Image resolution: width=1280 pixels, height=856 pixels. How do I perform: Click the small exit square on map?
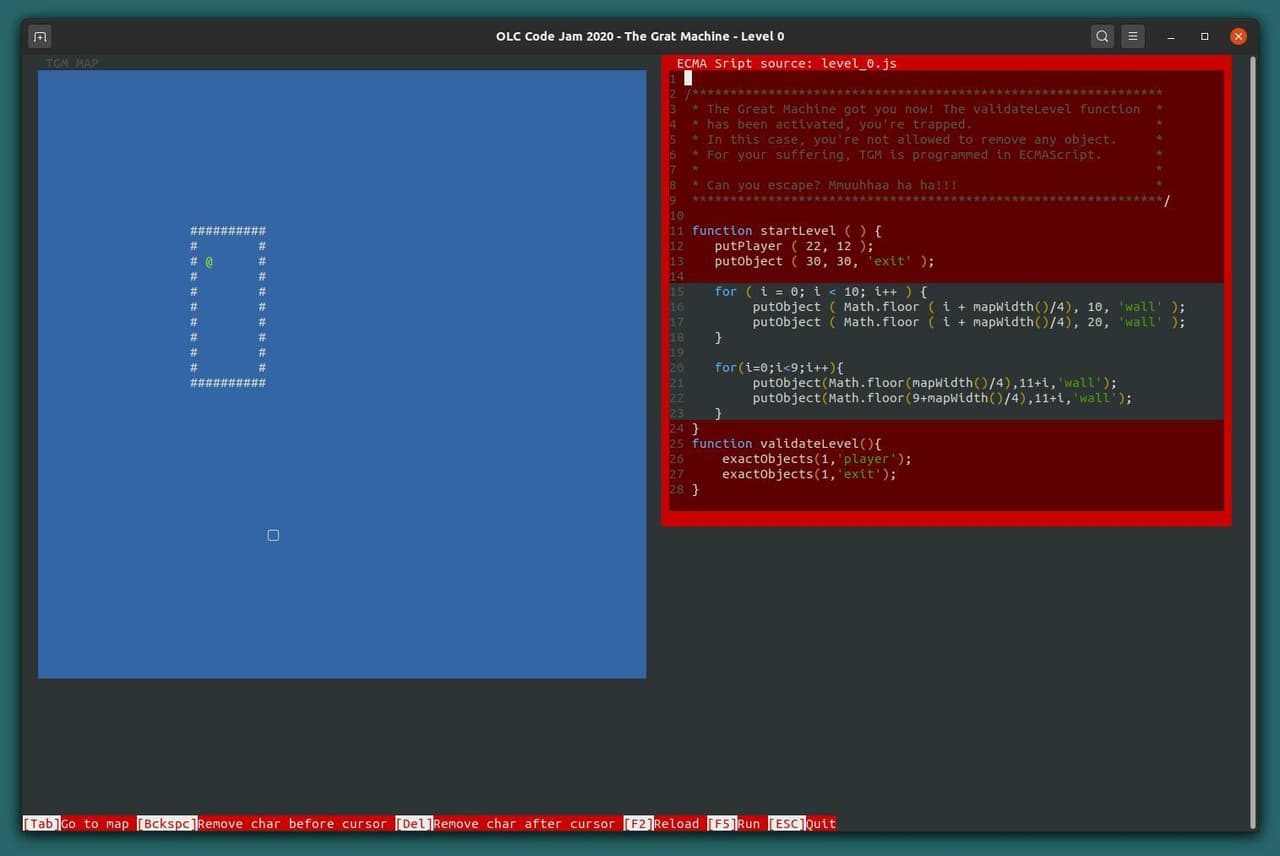coord(273,535)
